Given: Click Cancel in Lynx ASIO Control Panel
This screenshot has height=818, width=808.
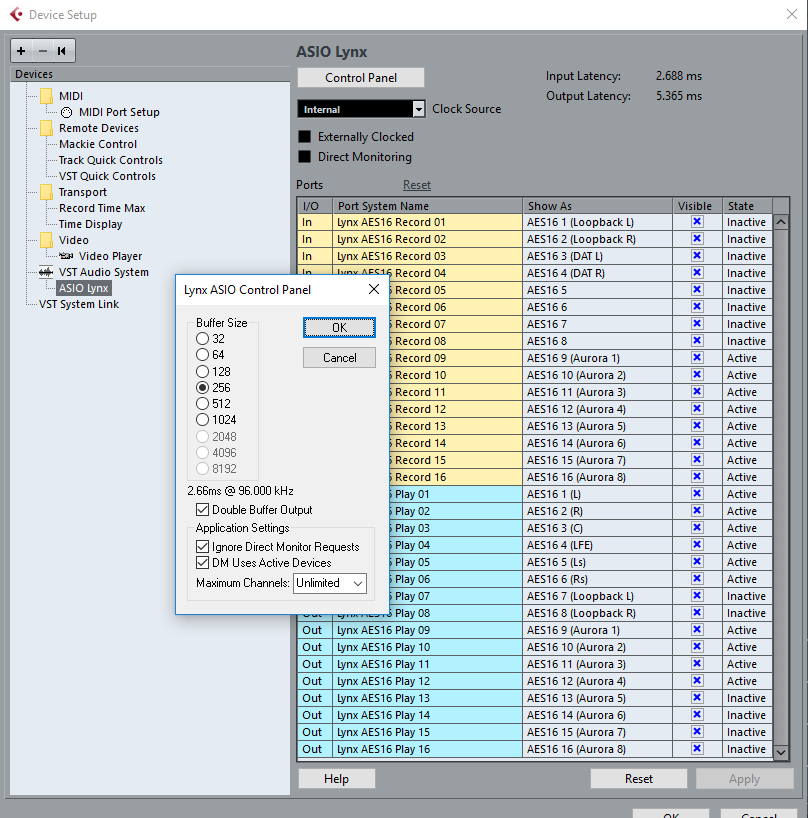Looking at the screenshot, I should tap(339, 358).
